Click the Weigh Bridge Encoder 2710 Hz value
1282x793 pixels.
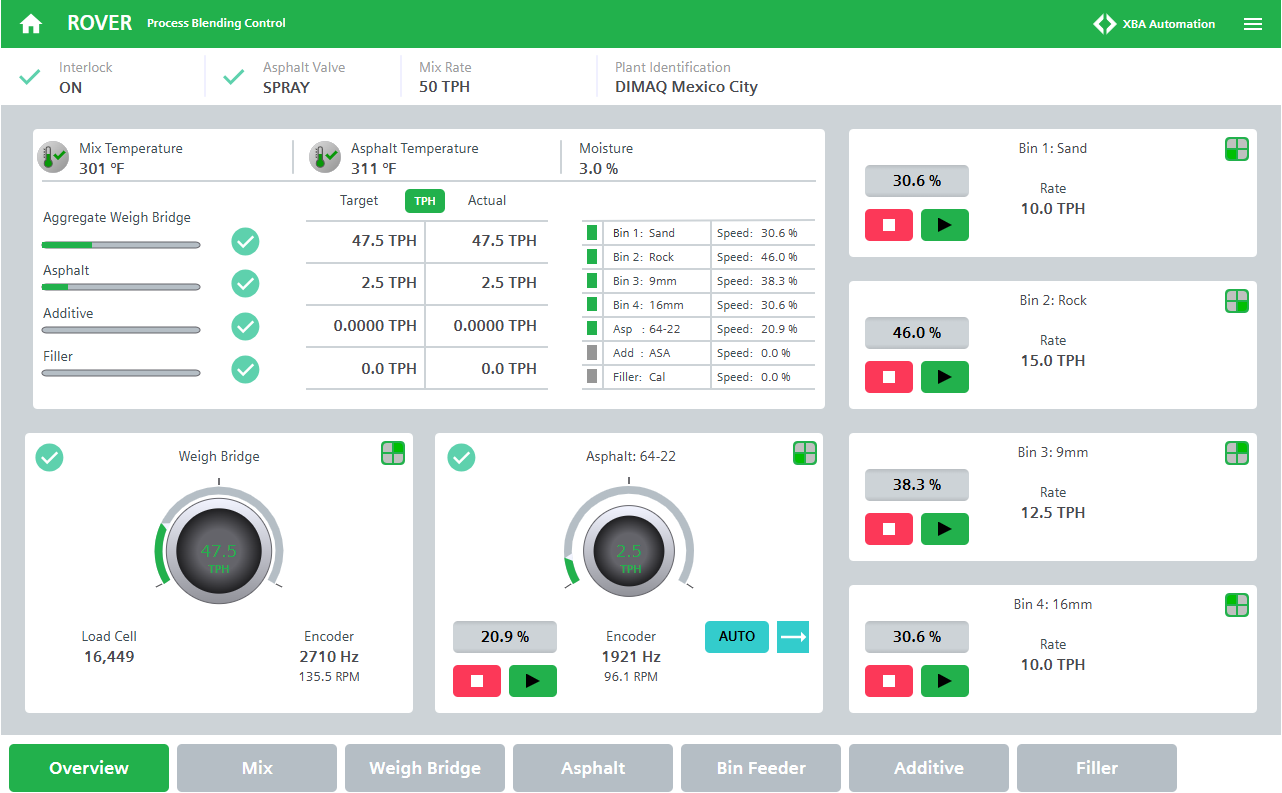(x=329, y=657)
